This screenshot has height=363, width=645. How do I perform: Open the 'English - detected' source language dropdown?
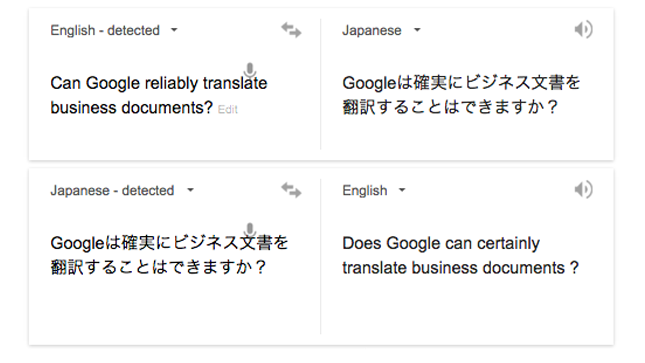point(174,30)
